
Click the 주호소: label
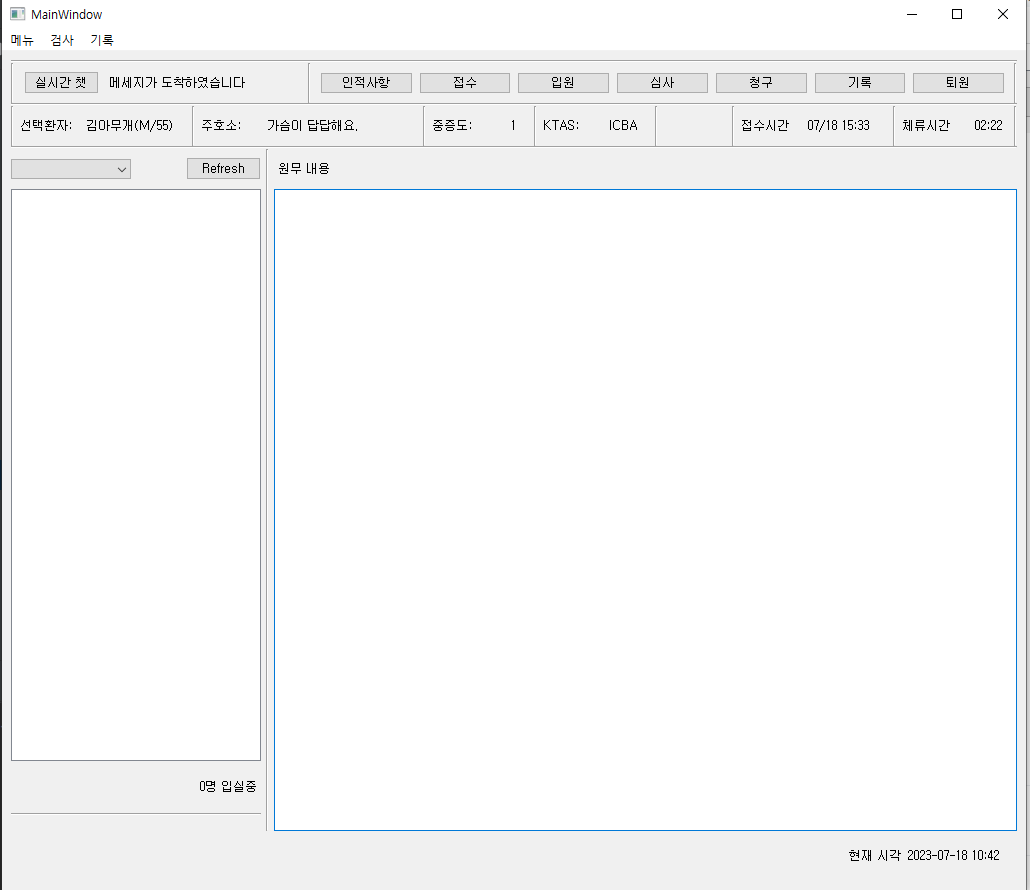pyautogui.click(x=221, y=125)
